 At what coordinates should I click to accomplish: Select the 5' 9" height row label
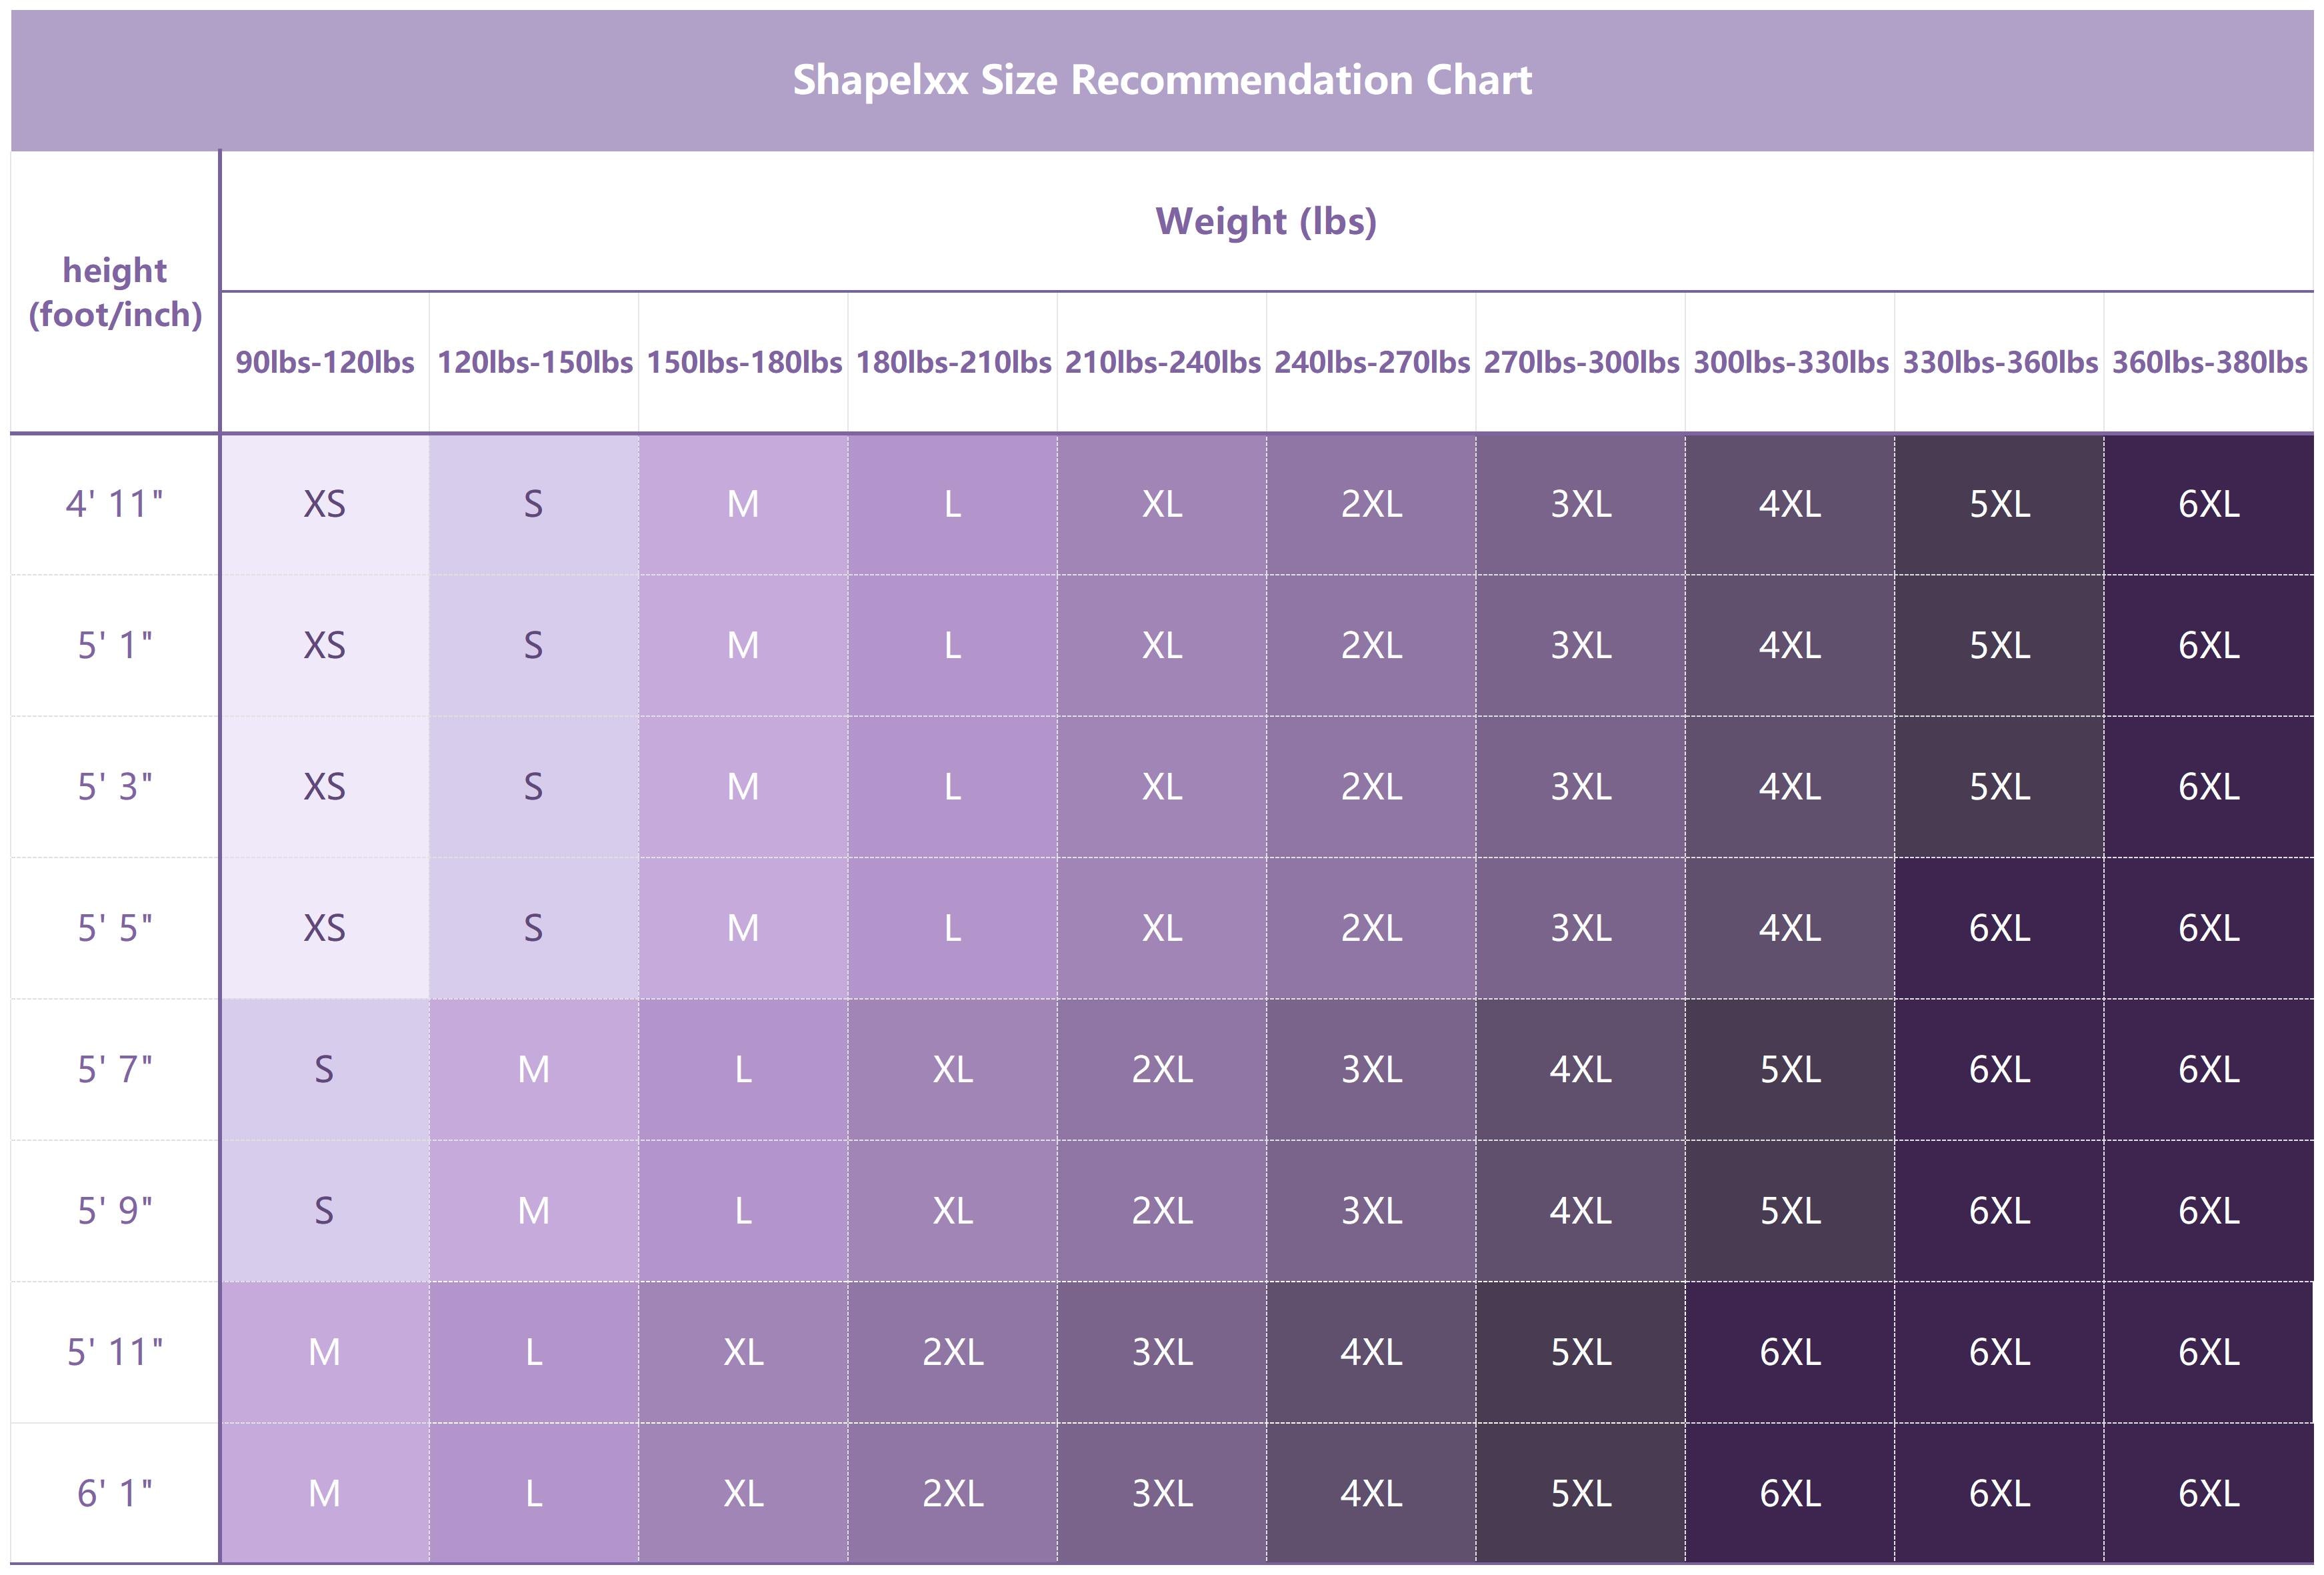(x=115, y=1211)
